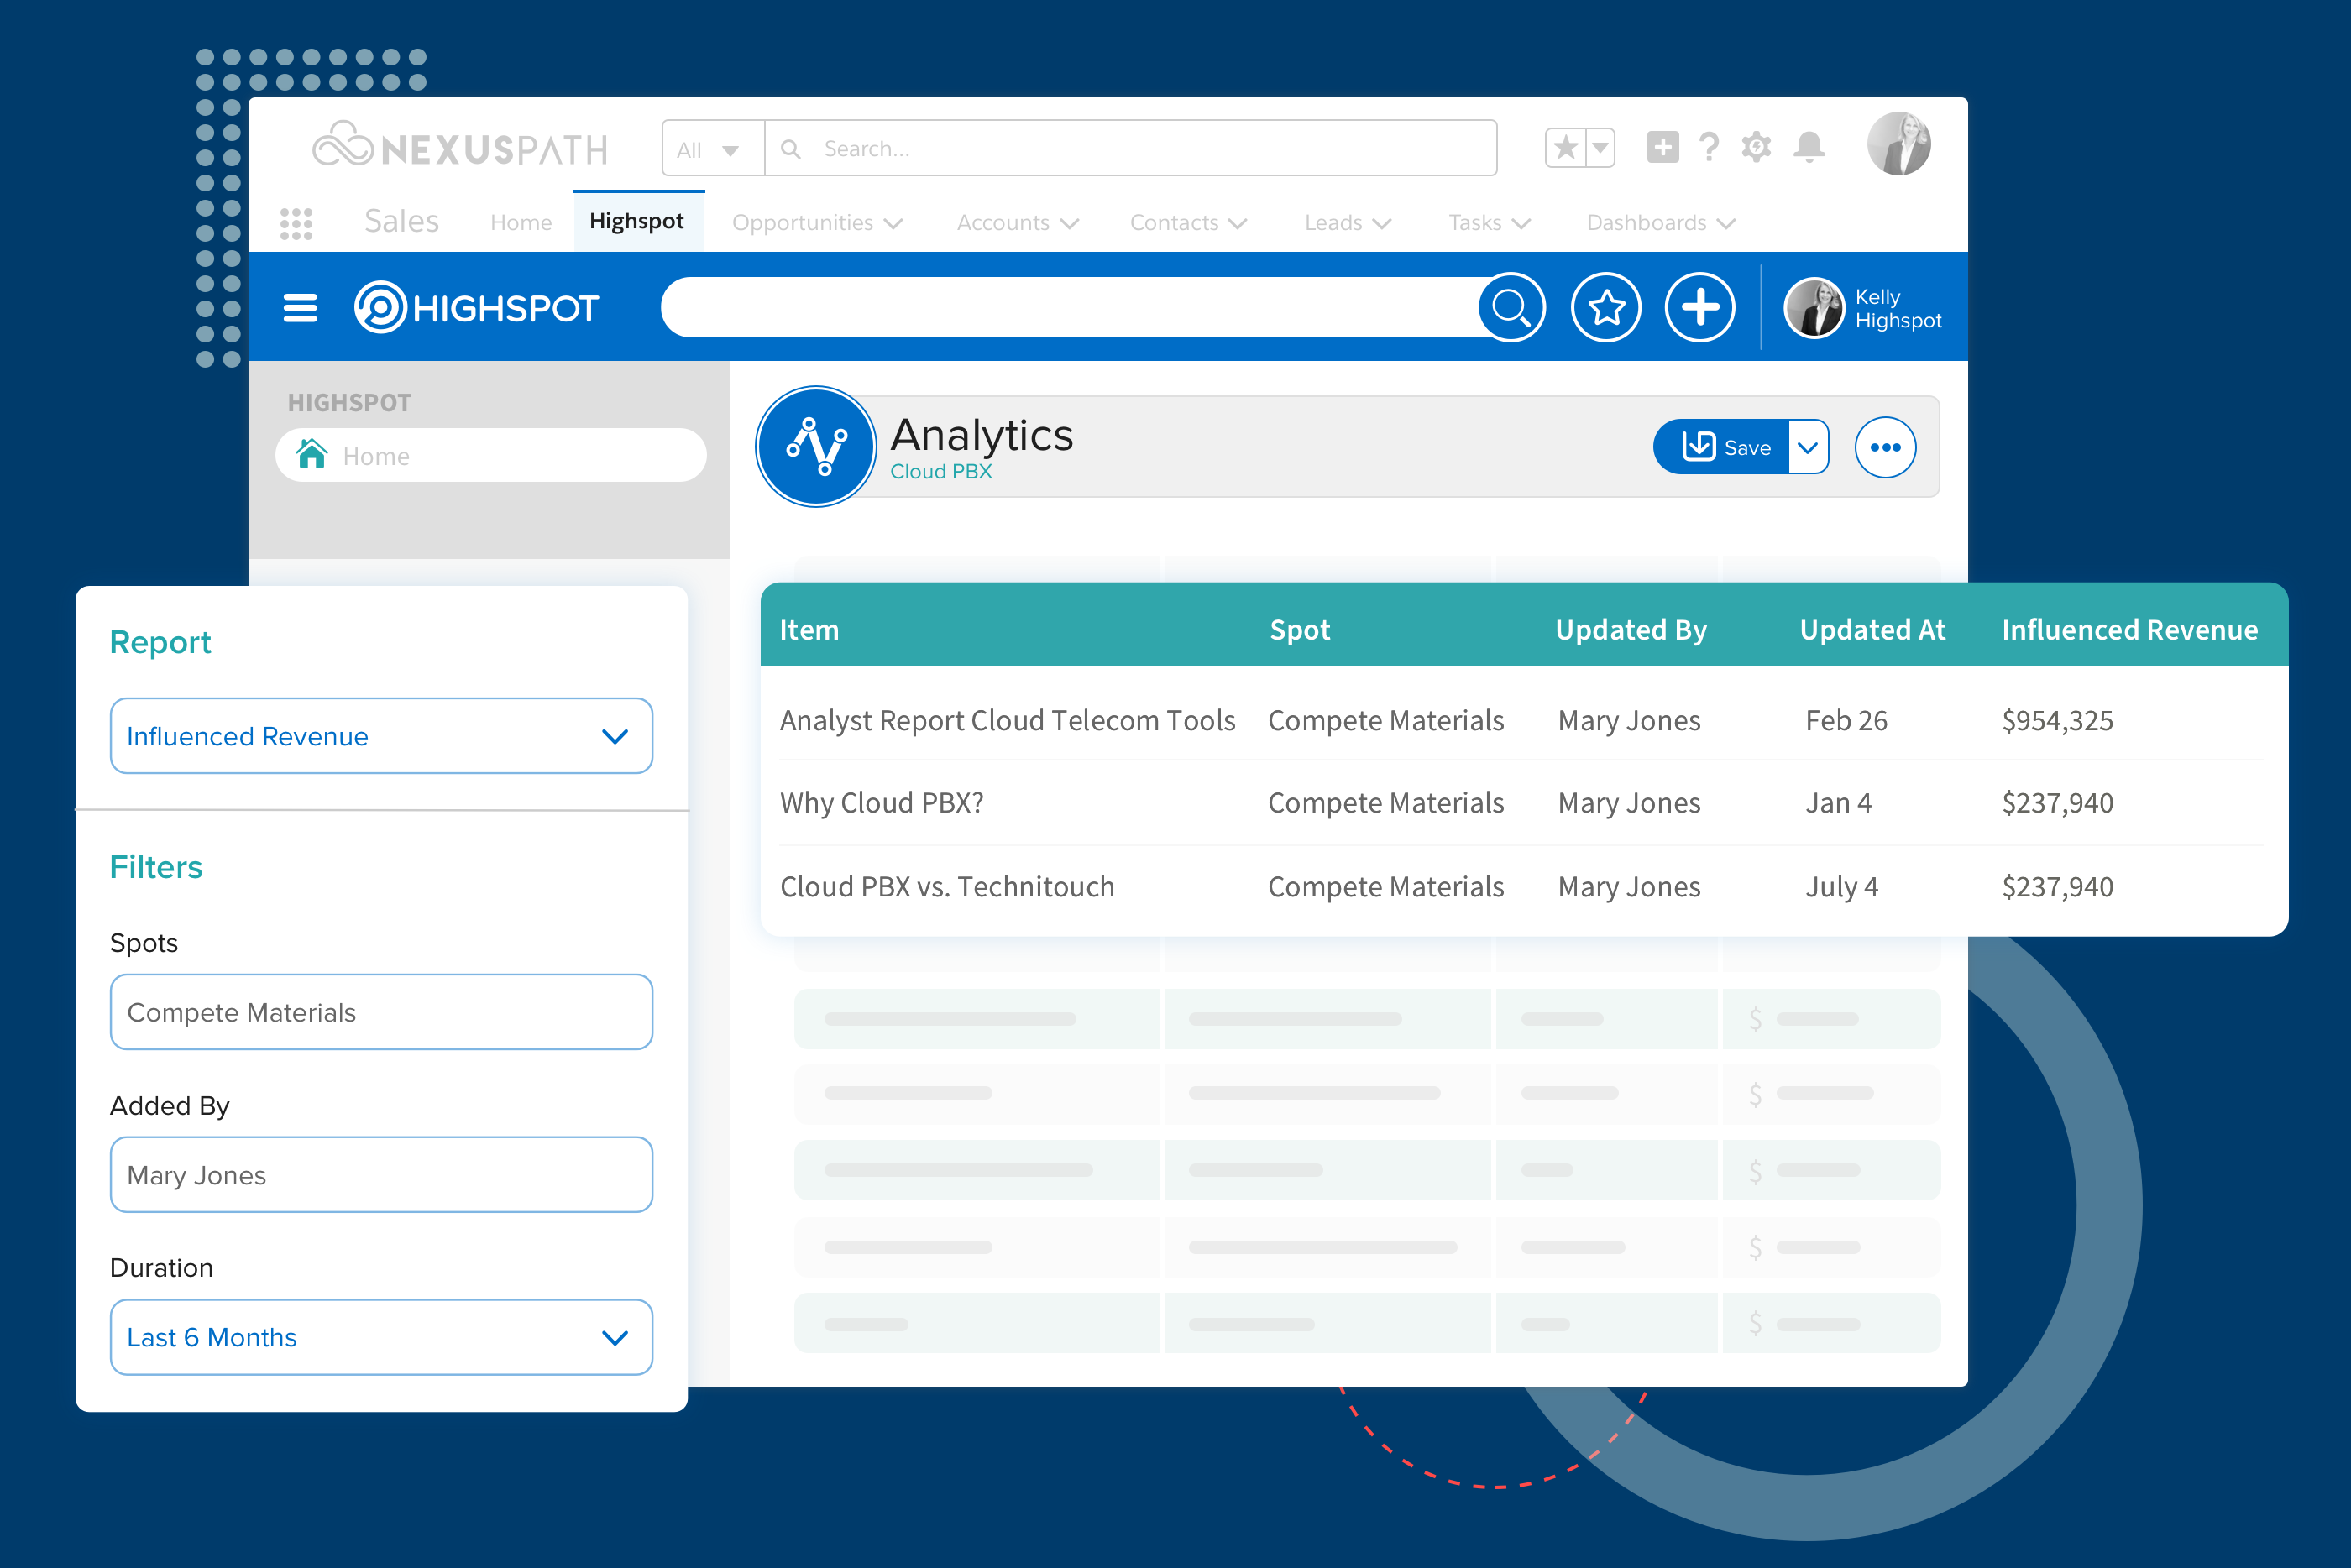Select the Home icon in the Highspot sidebar

313,455
